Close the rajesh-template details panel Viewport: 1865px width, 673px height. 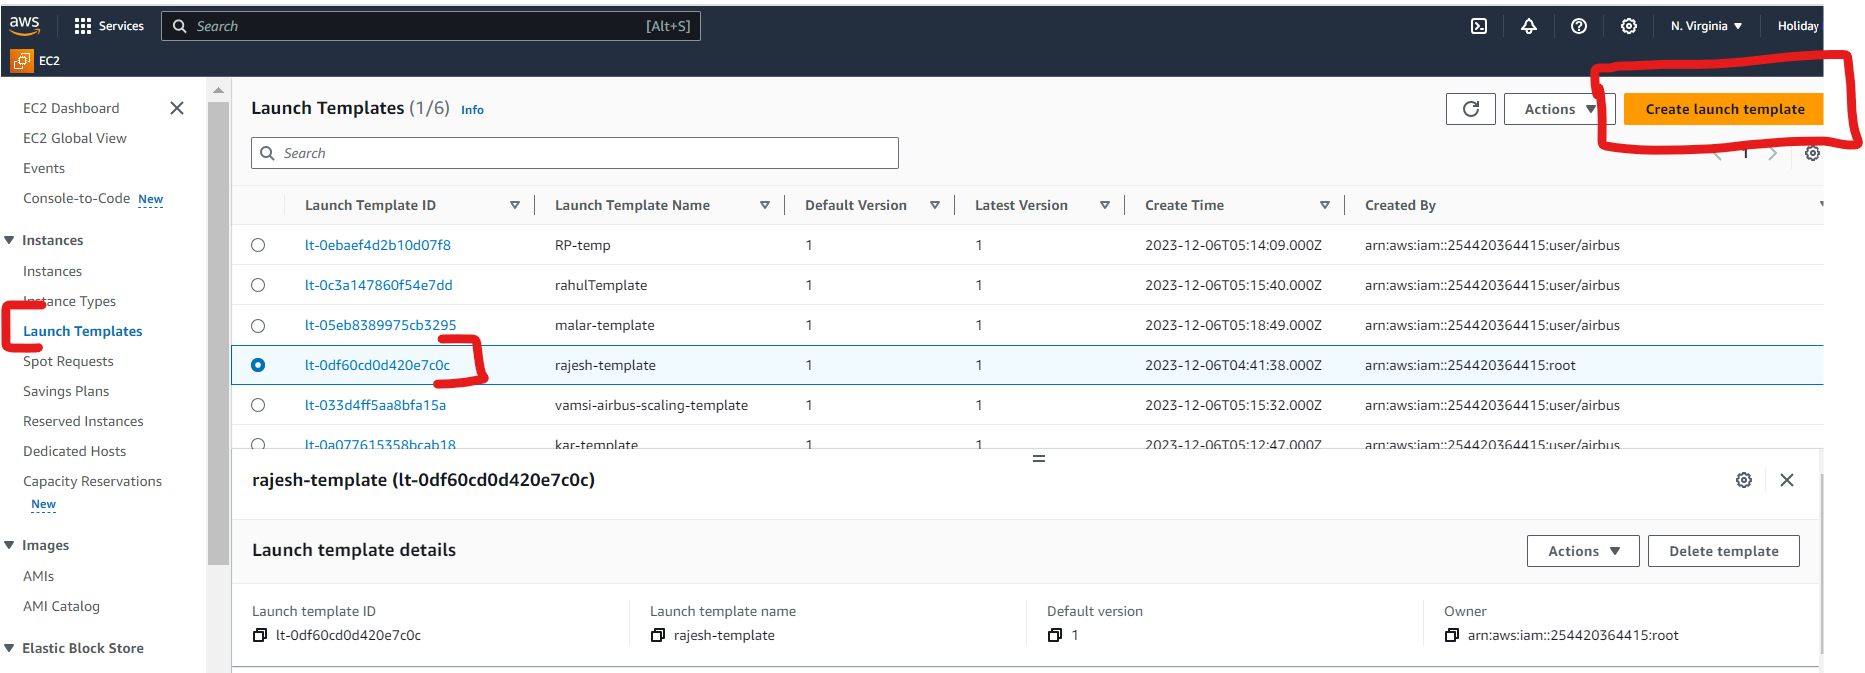point(1787,480)
